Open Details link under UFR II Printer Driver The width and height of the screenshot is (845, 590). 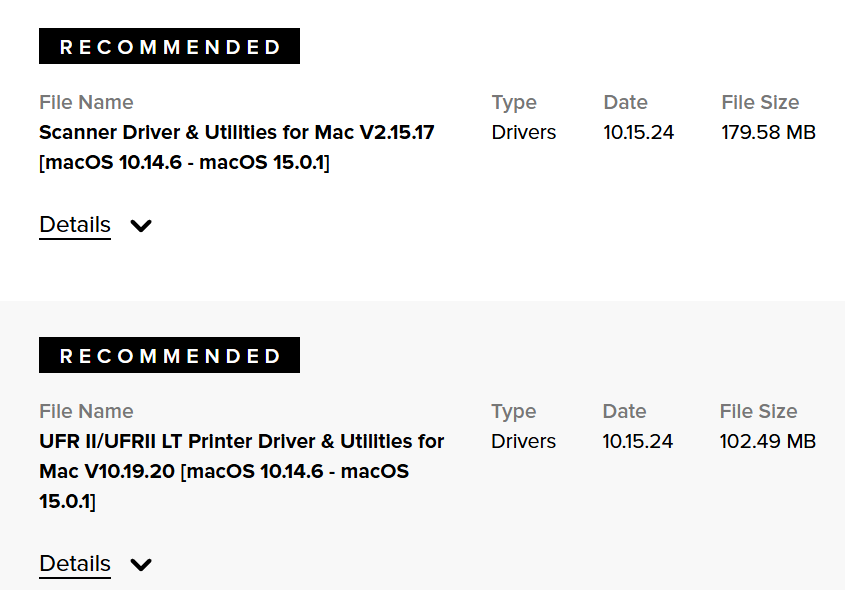pyautogui.click(x=75, y=564)
